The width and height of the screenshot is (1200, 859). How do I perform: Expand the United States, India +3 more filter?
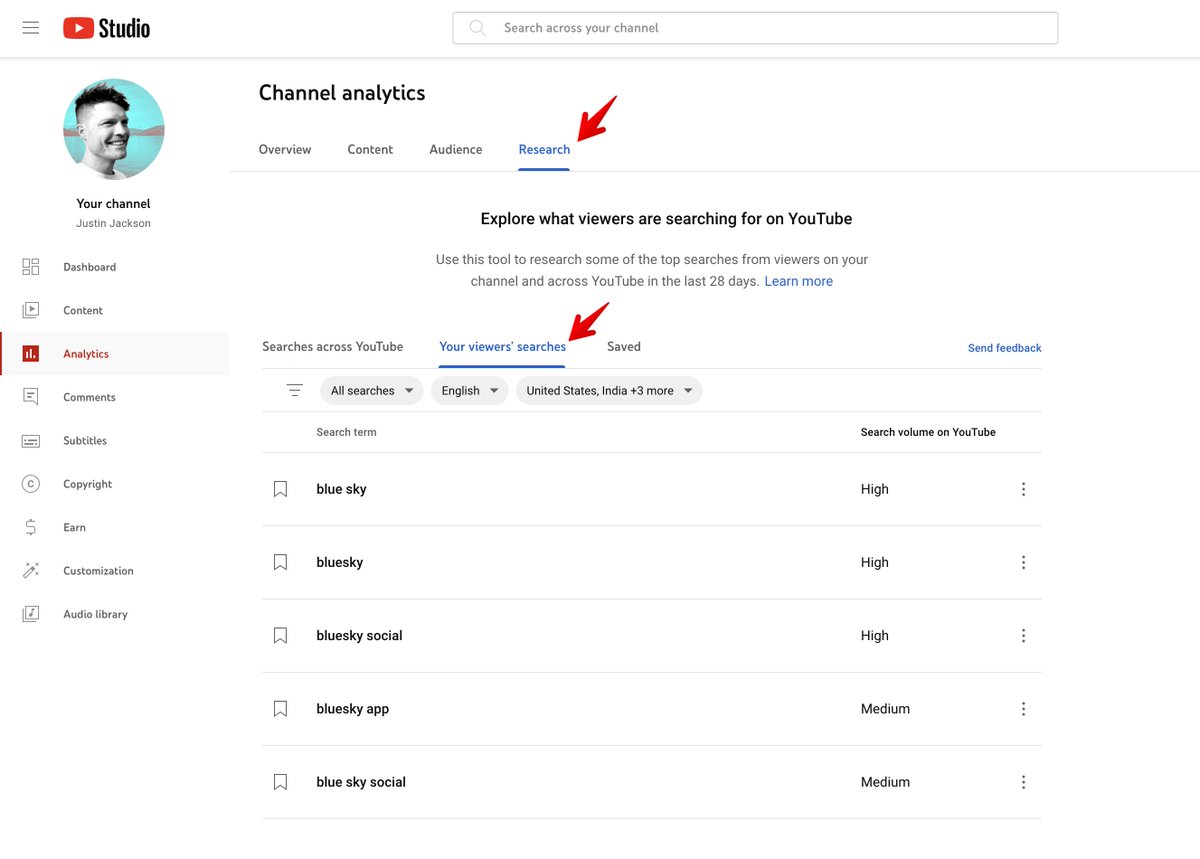609,391
